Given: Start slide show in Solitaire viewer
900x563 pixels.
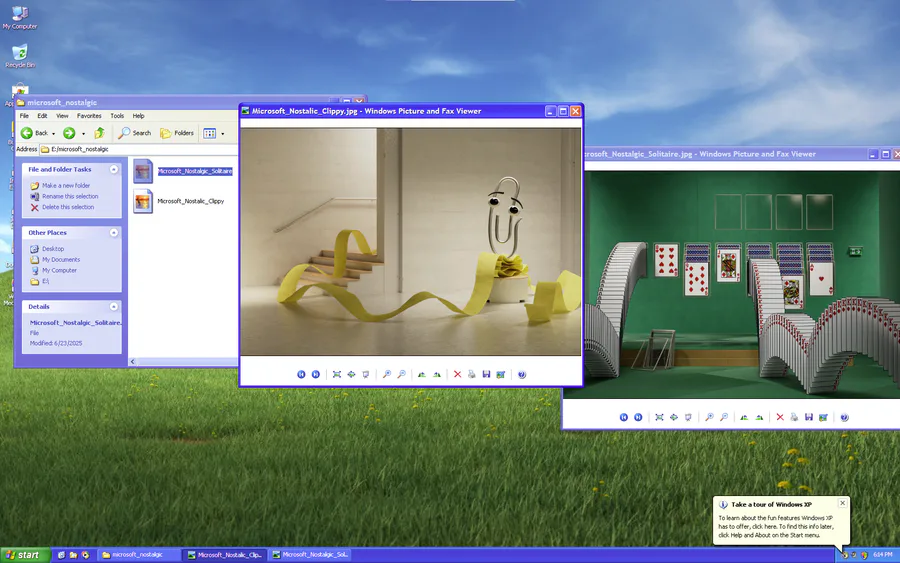Looking at the screenshot, I should point(688,417).
